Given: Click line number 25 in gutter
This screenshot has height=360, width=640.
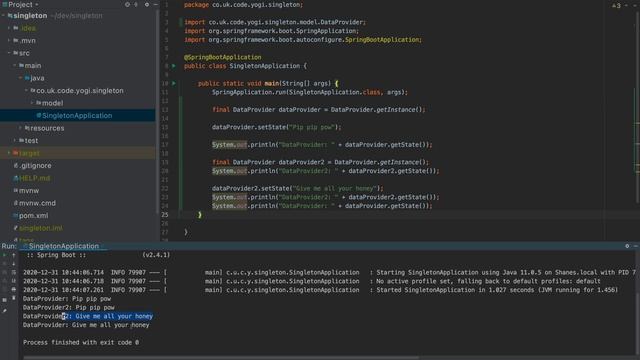Looking at the screenshot, I should coord(164,215).
